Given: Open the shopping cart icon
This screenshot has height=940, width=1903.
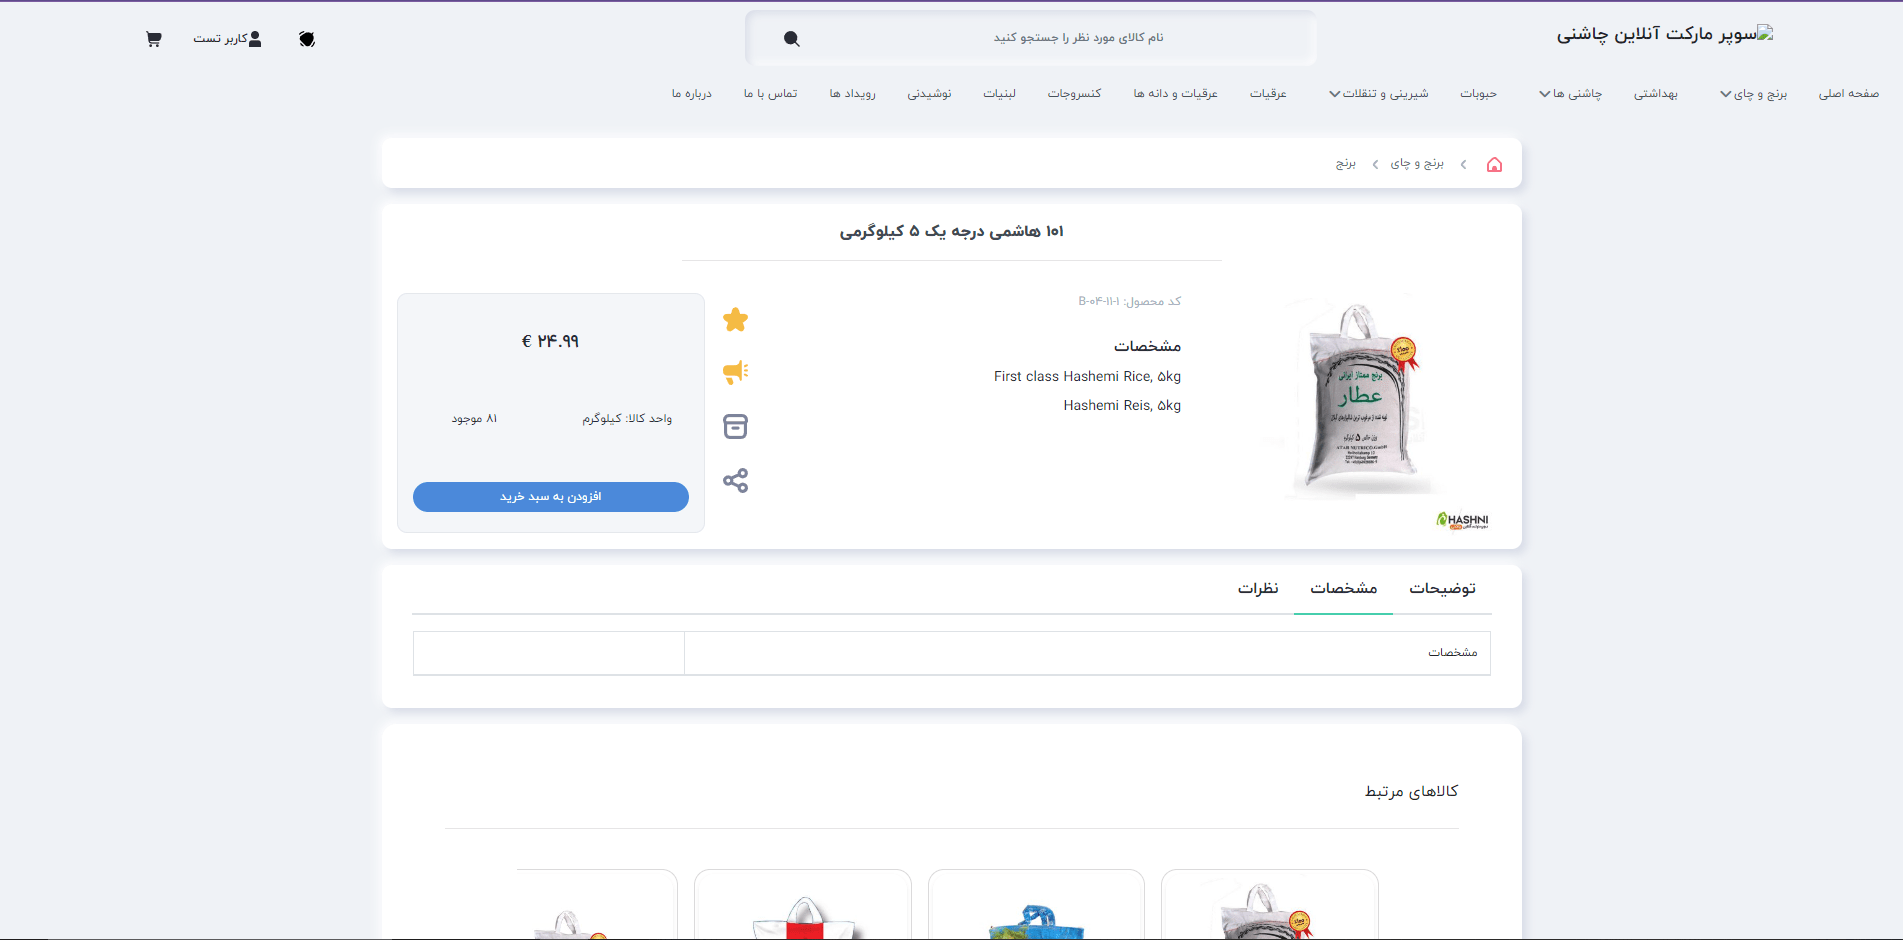Looking at the screenshot, I should (x=153, y=39).
